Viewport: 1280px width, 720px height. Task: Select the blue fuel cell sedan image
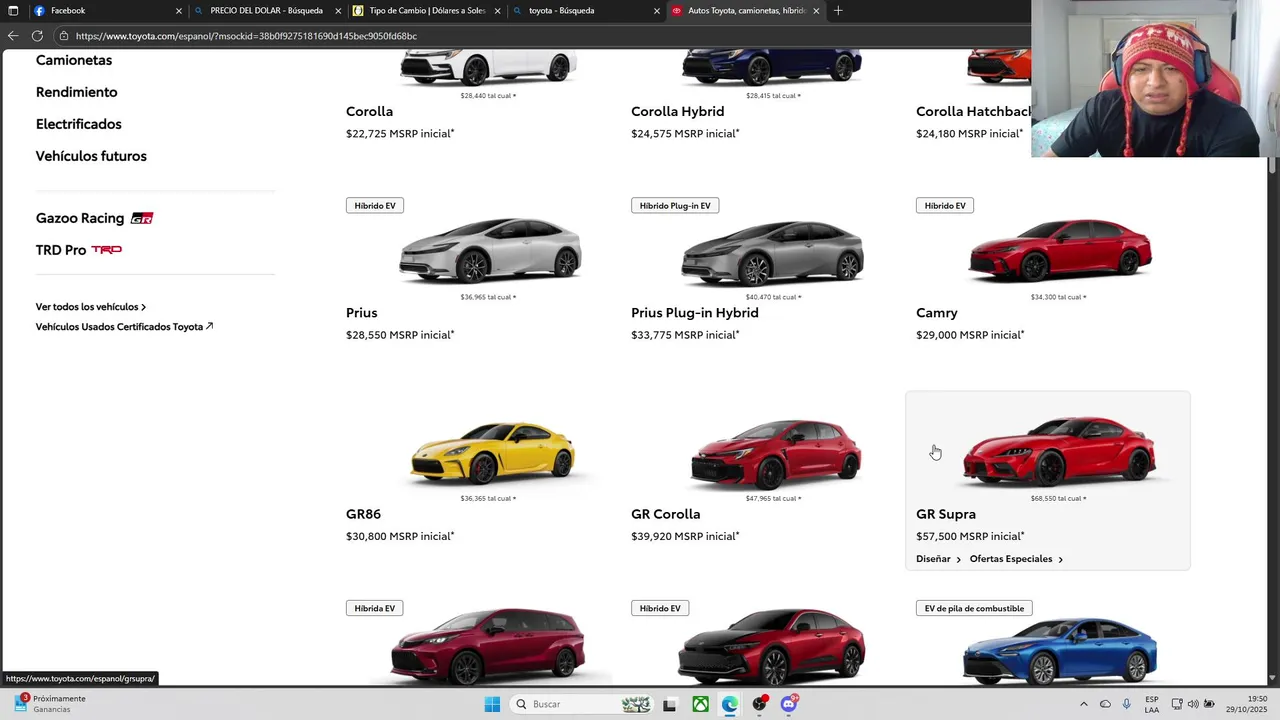point(1059,652)
